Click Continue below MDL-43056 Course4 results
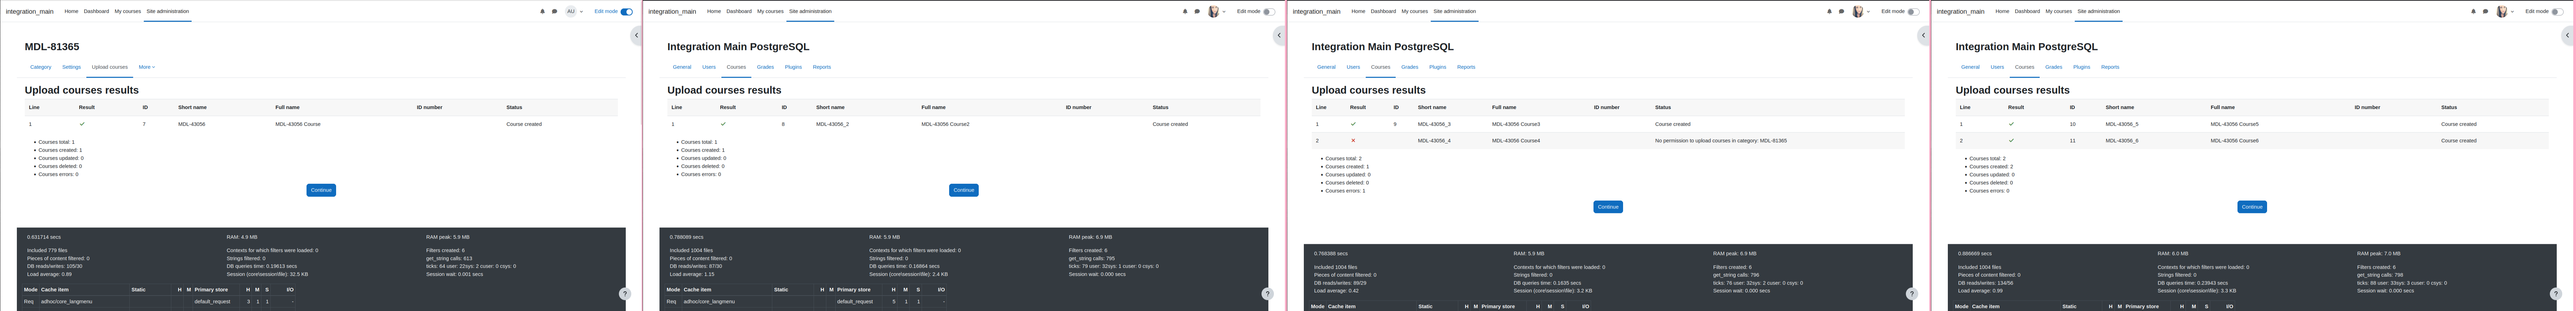This screenshot has height=311, width=2576. tap(1608, 207)
